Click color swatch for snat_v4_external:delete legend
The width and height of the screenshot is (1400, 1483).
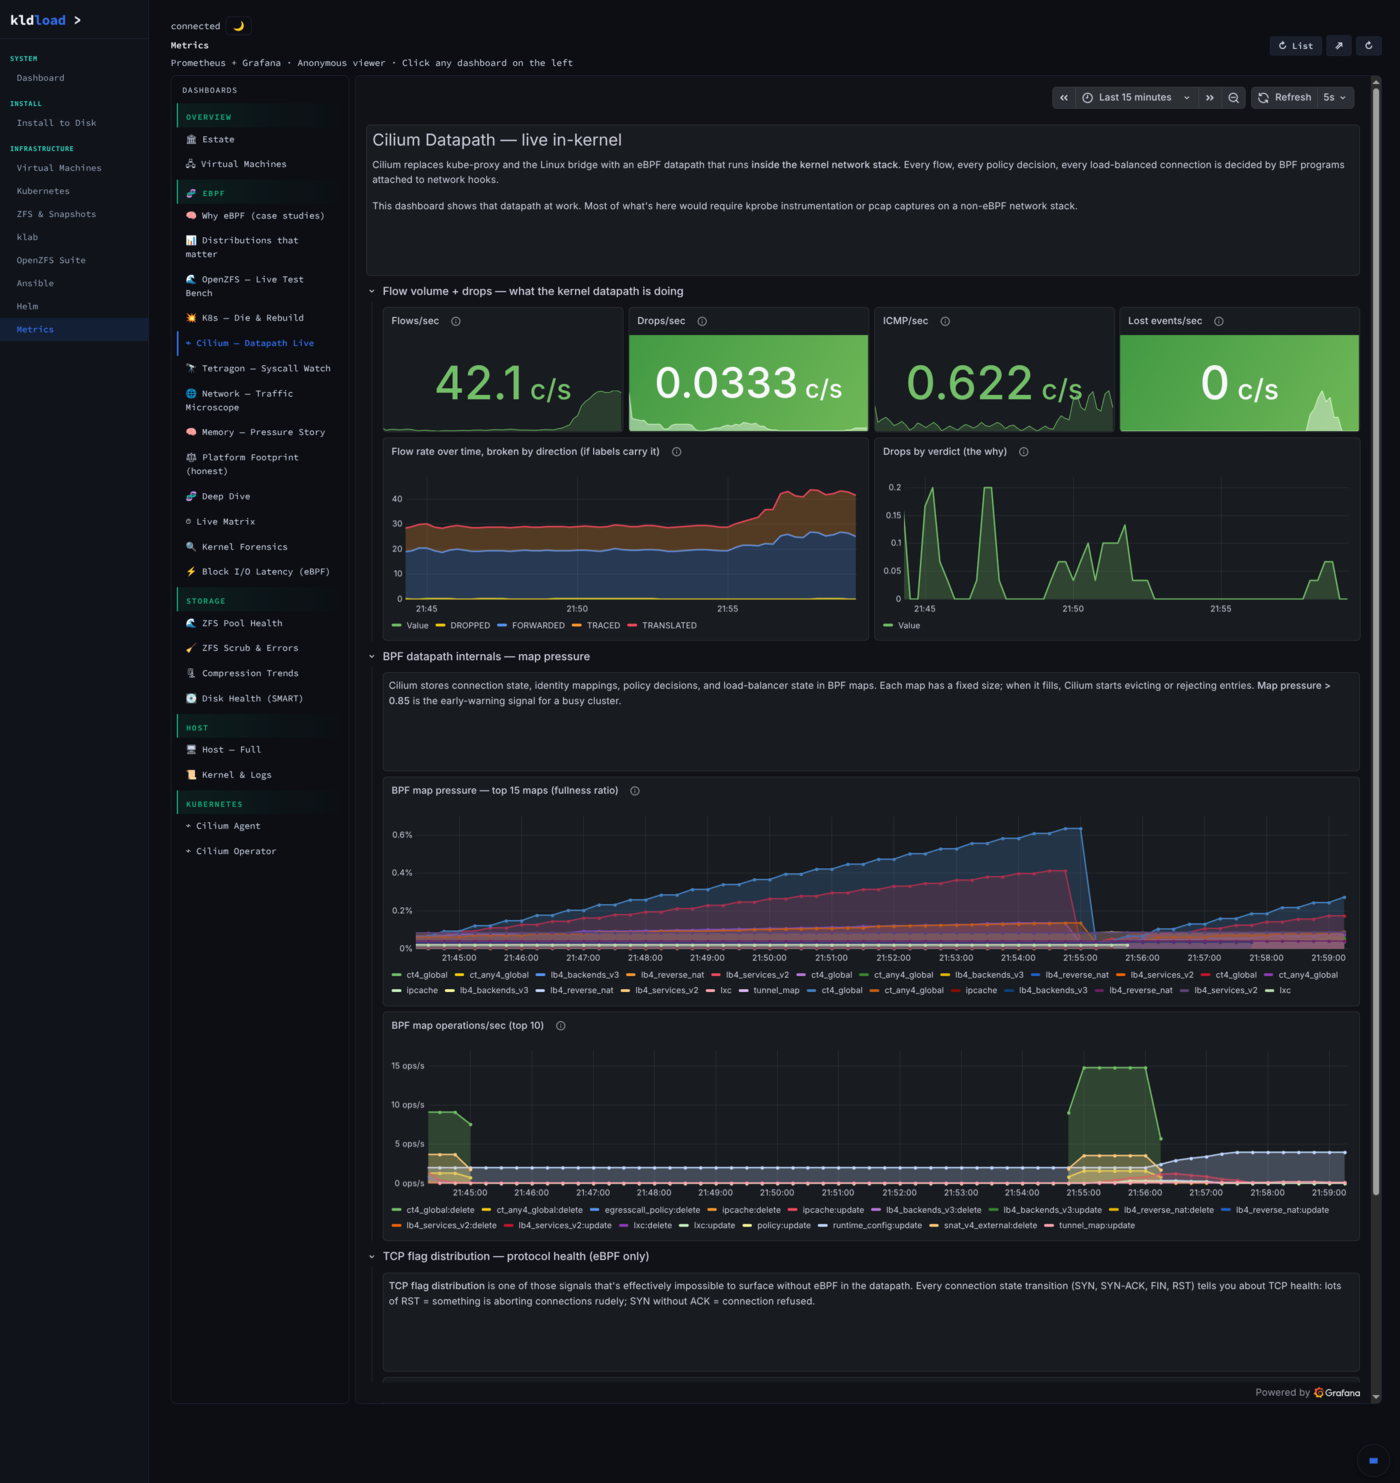pyautogui.click(x=934, y=1226)
